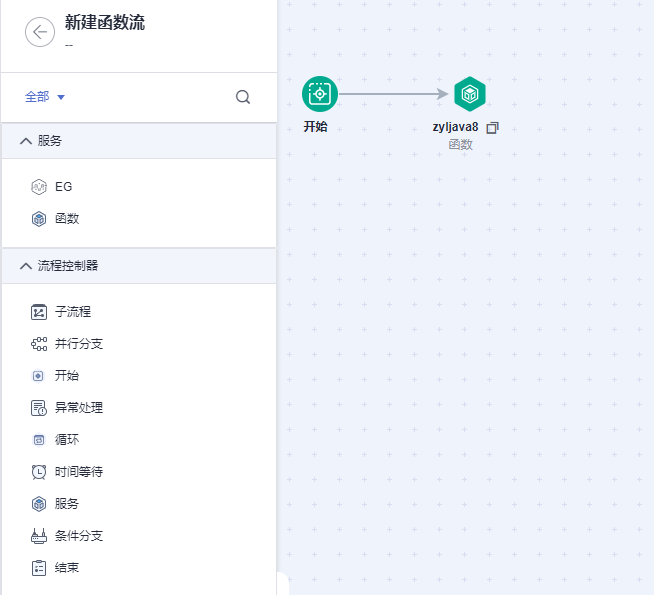The width and height of the screenshot is (654, 595).
Task: Select the EG service icon
Action: pyautogui.click(x=39, y=187)
